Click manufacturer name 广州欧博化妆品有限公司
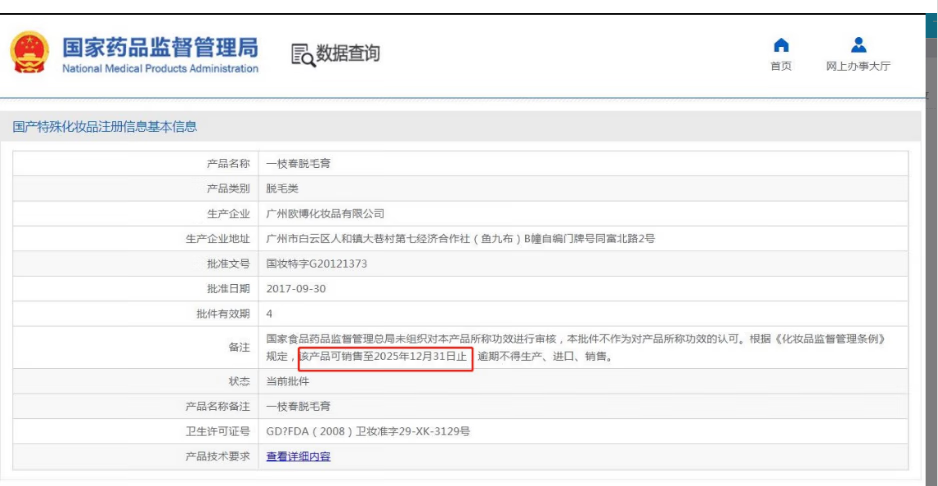This screenshot has width=938, height=486. [325, 214]
